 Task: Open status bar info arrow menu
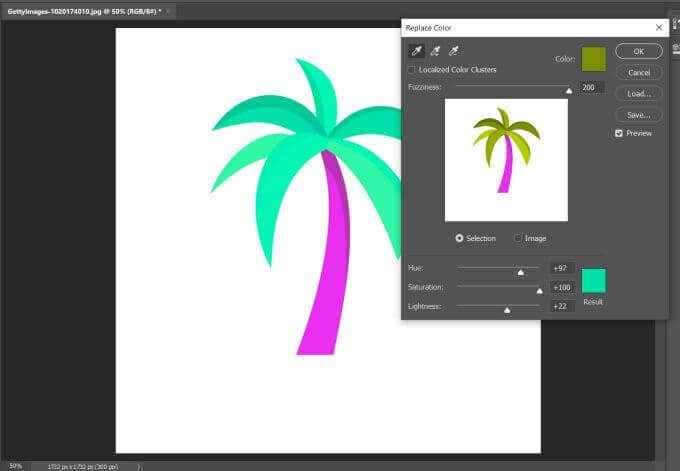139,467
